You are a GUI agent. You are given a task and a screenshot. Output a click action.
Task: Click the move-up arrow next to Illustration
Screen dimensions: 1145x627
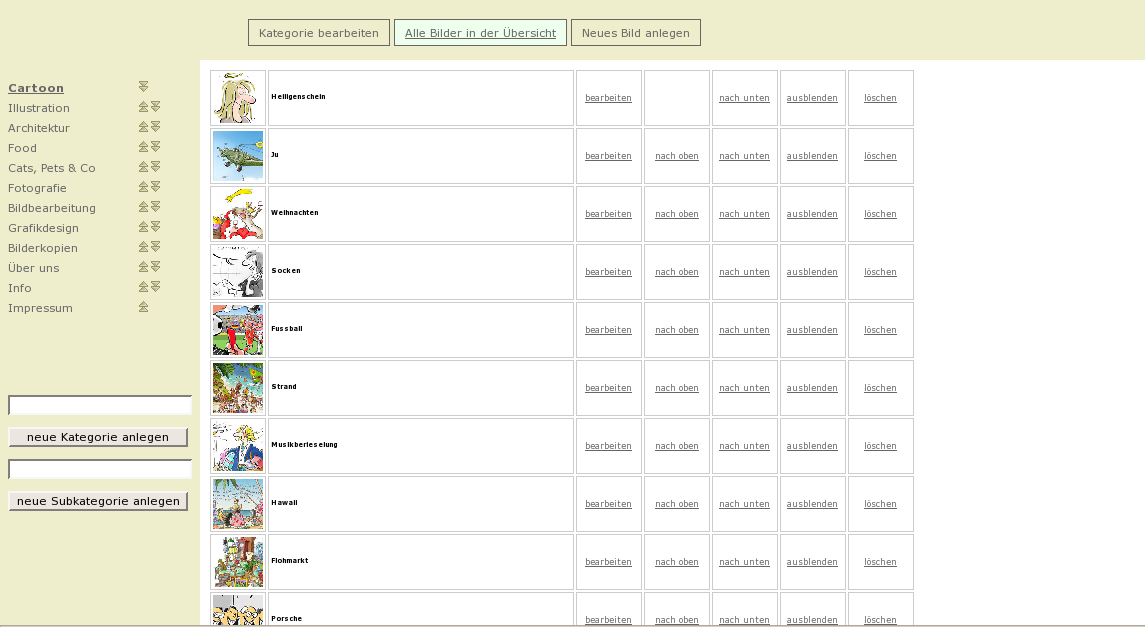pyautogui.click(x=143, y=107)
